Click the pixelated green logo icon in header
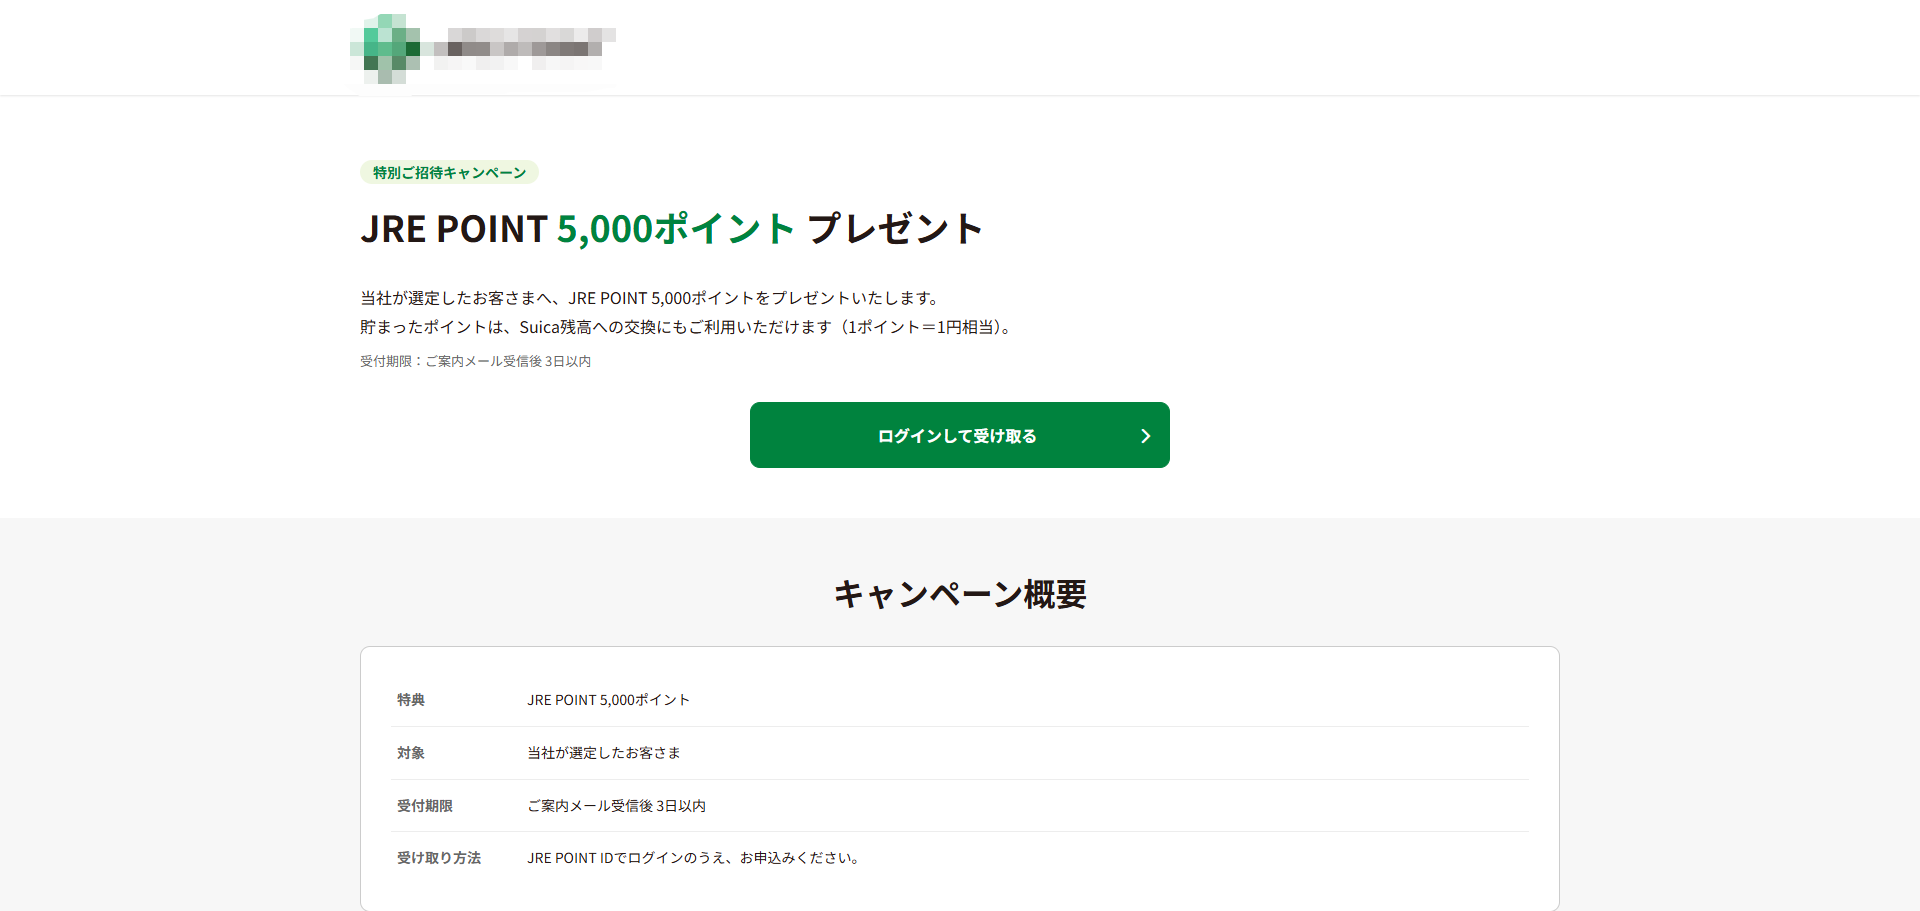The image size is (1920, 911). tap(386, 48)
